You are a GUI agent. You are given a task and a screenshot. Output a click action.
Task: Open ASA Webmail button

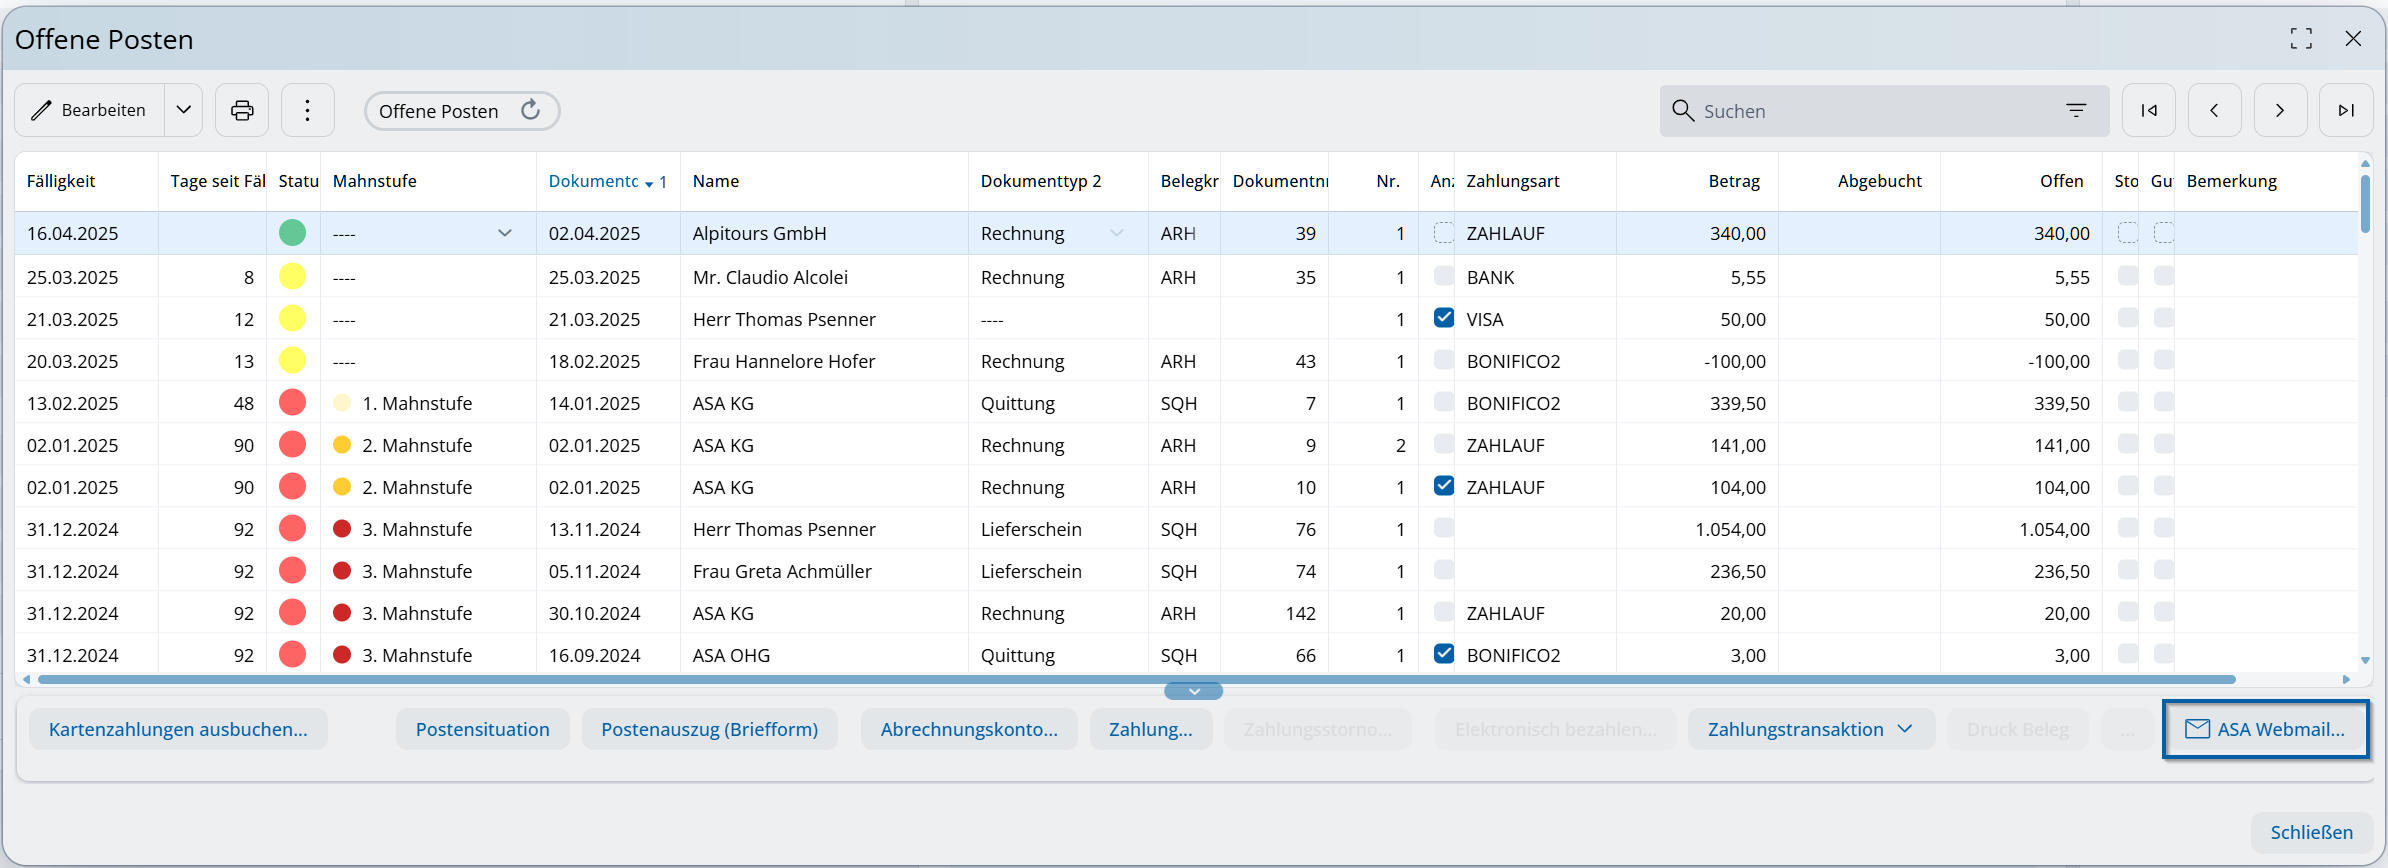point(2265,729)
